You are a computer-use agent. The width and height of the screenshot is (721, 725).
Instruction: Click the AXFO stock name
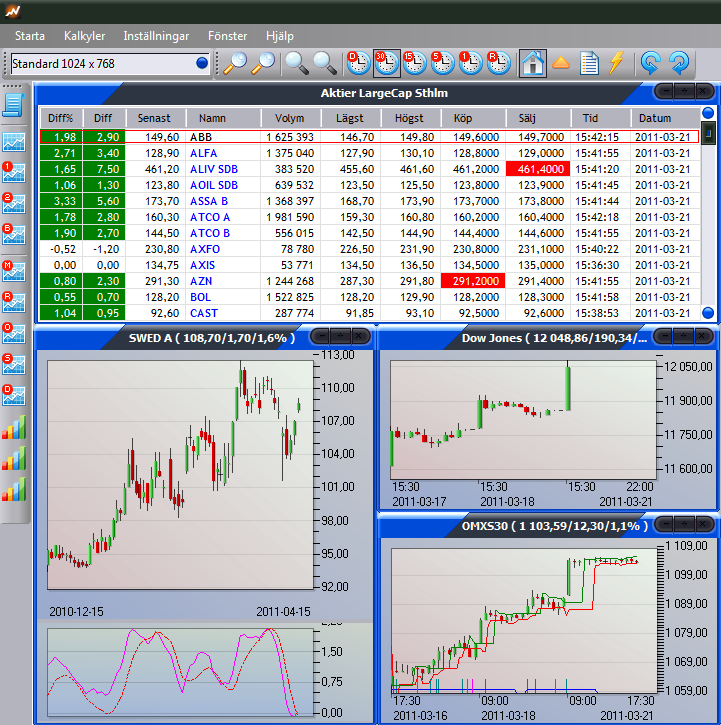click(205, 249)
